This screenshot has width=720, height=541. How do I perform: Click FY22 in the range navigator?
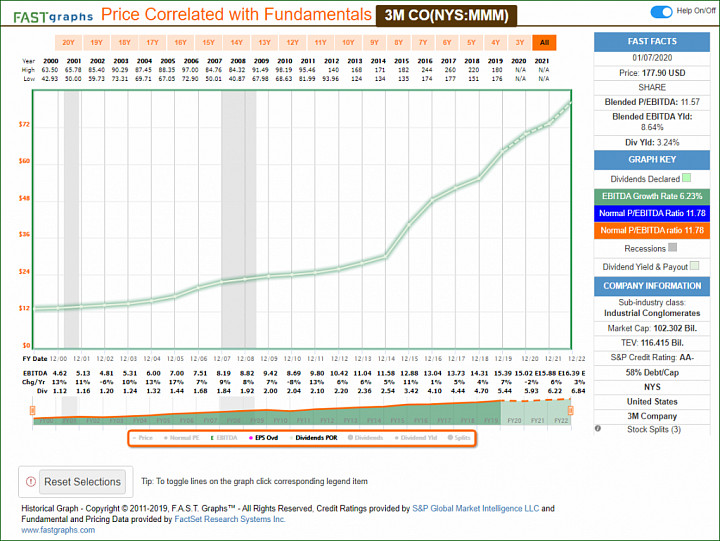coord(561,421)
